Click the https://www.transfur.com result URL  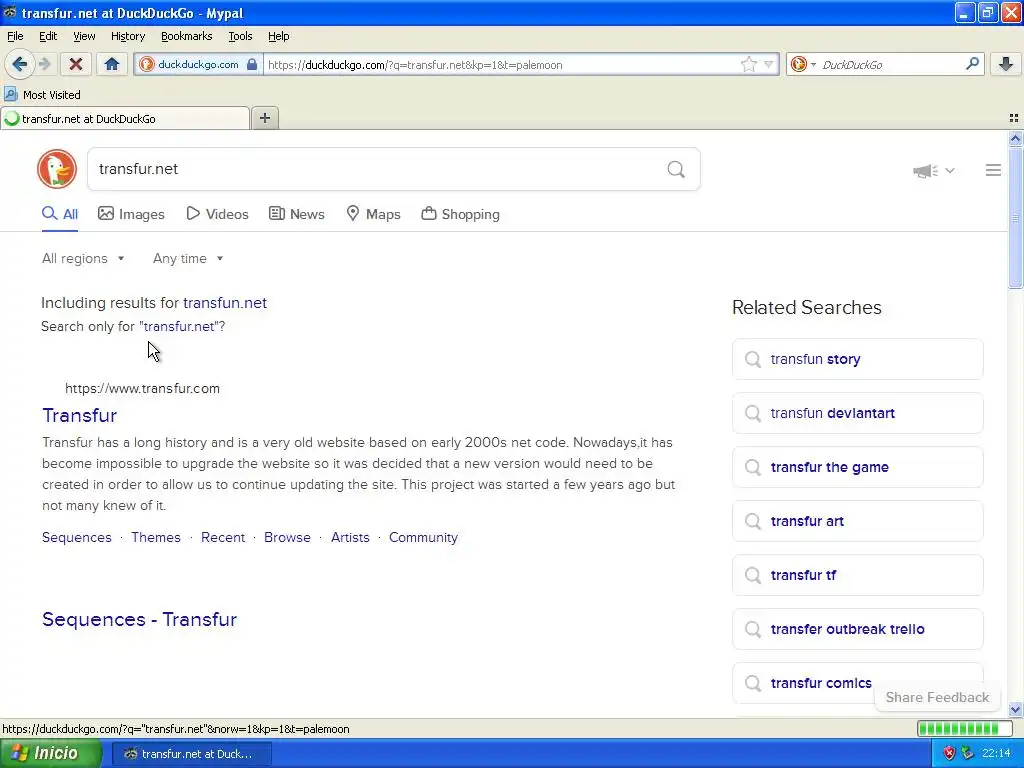point(142,389)
